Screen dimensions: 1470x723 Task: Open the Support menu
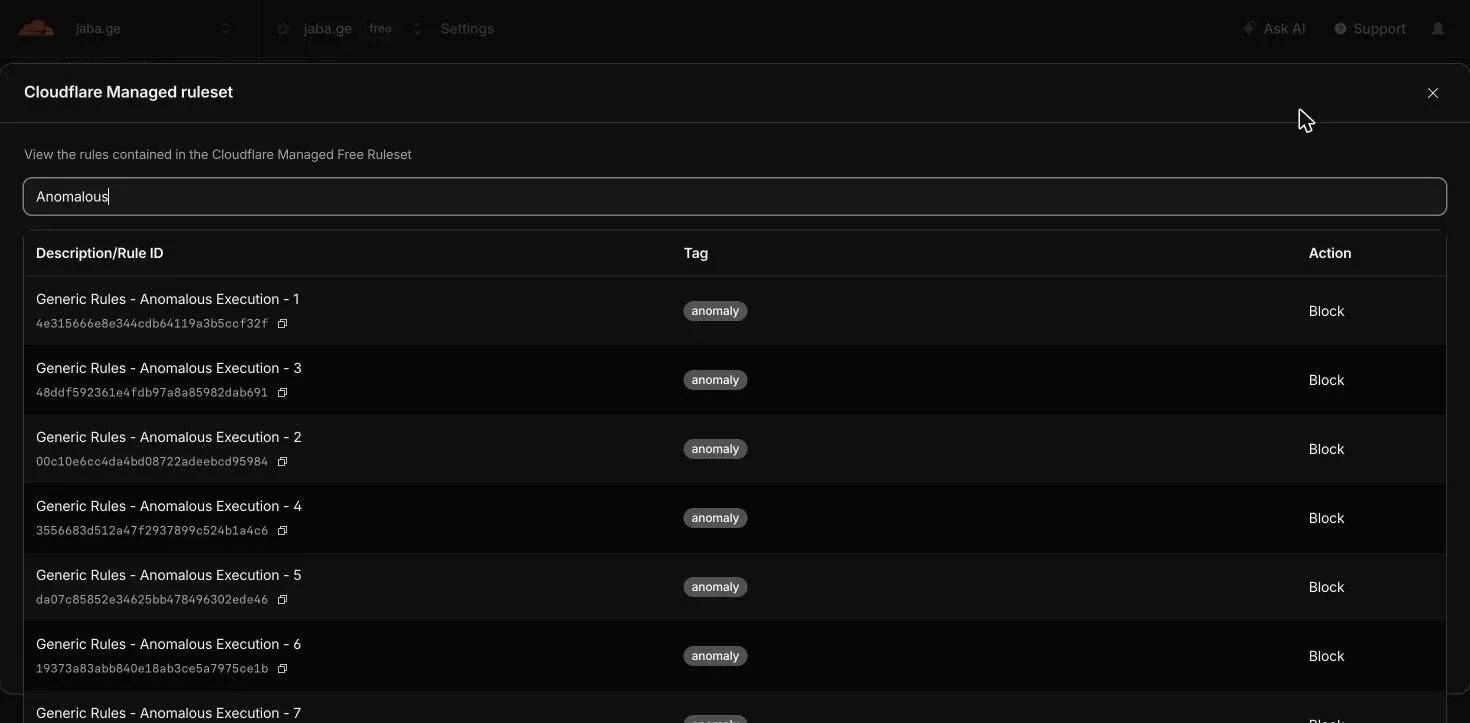pos(1370,29)
